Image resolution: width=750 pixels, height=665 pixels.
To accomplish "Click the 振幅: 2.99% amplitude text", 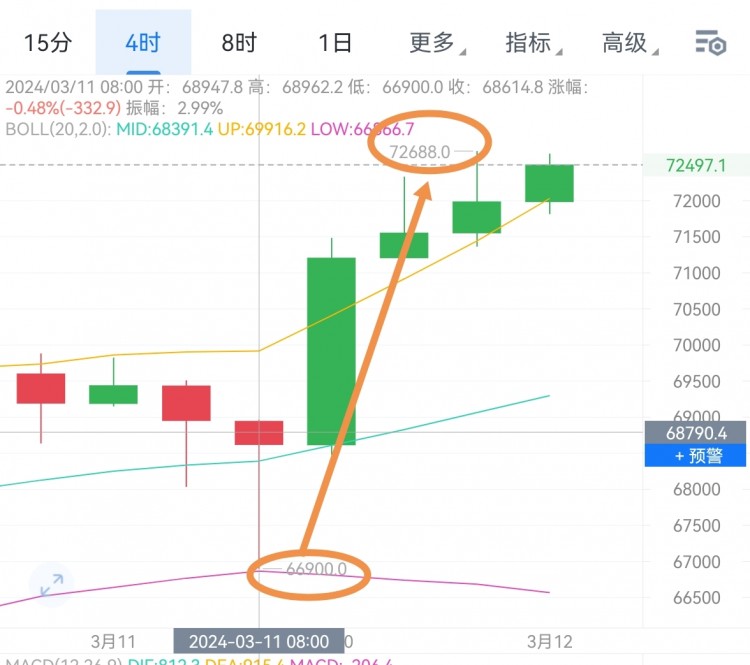I will [175, 108].
